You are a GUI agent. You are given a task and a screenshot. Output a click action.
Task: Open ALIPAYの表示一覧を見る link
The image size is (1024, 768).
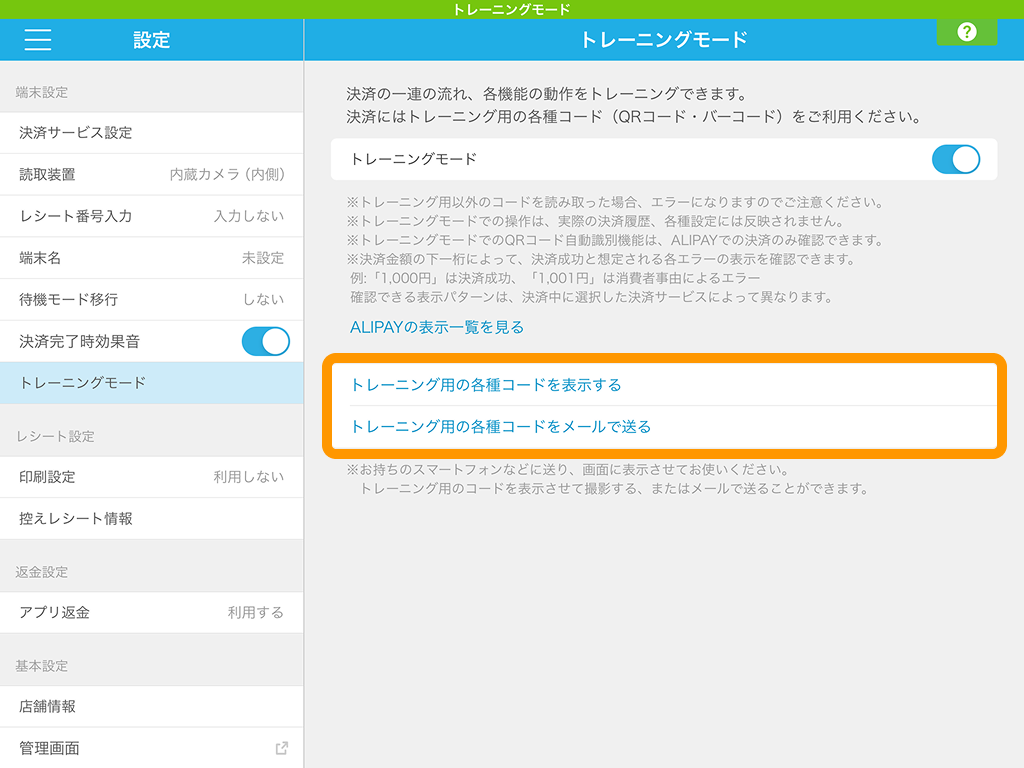(437, 327)
